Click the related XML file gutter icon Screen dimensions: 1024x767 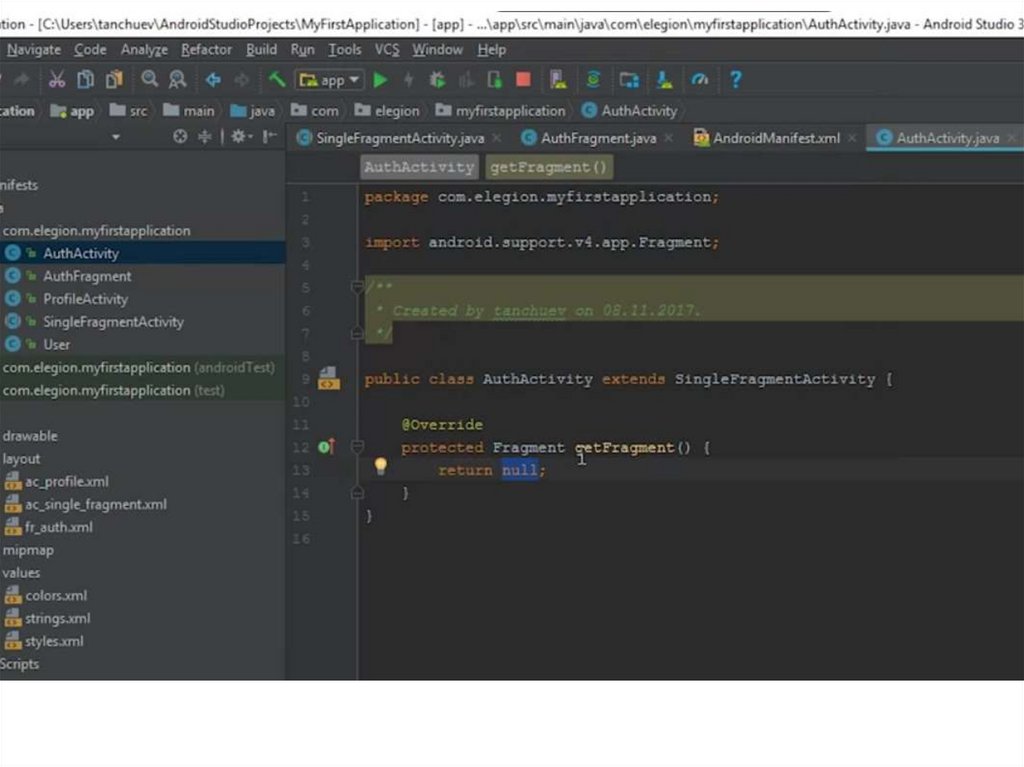[329, 379]
